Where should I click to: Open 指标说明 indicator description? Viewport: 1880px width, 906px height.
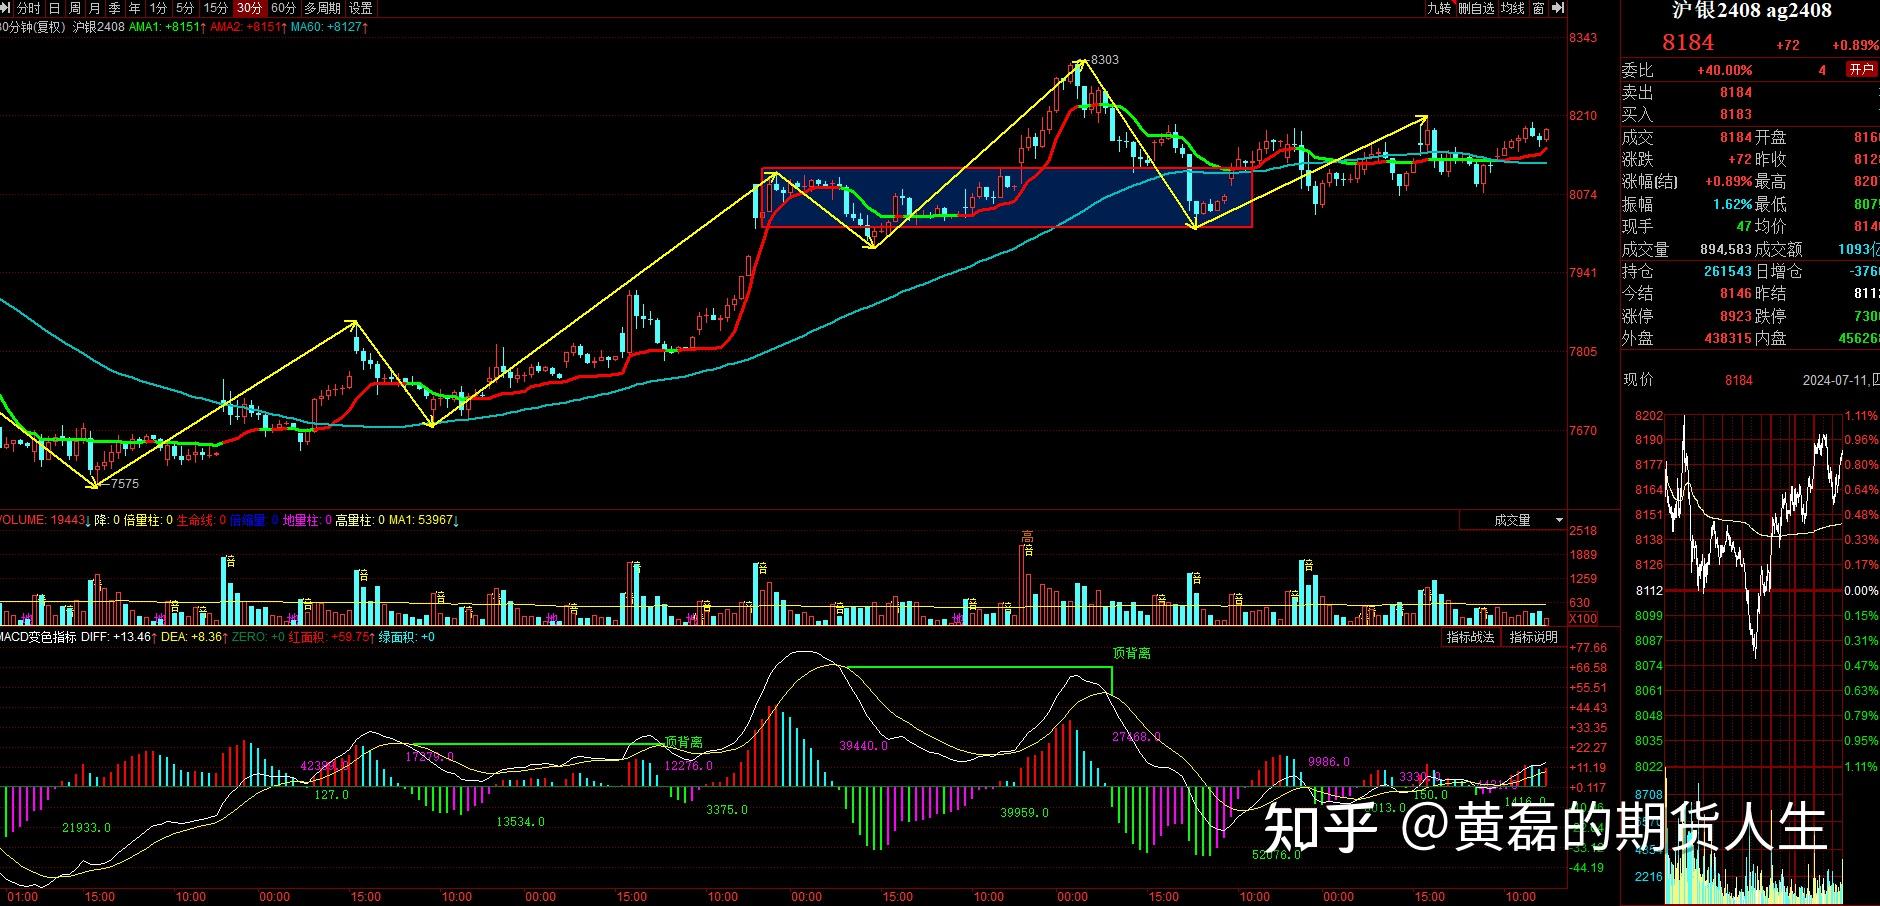(x=1533, y=637)
